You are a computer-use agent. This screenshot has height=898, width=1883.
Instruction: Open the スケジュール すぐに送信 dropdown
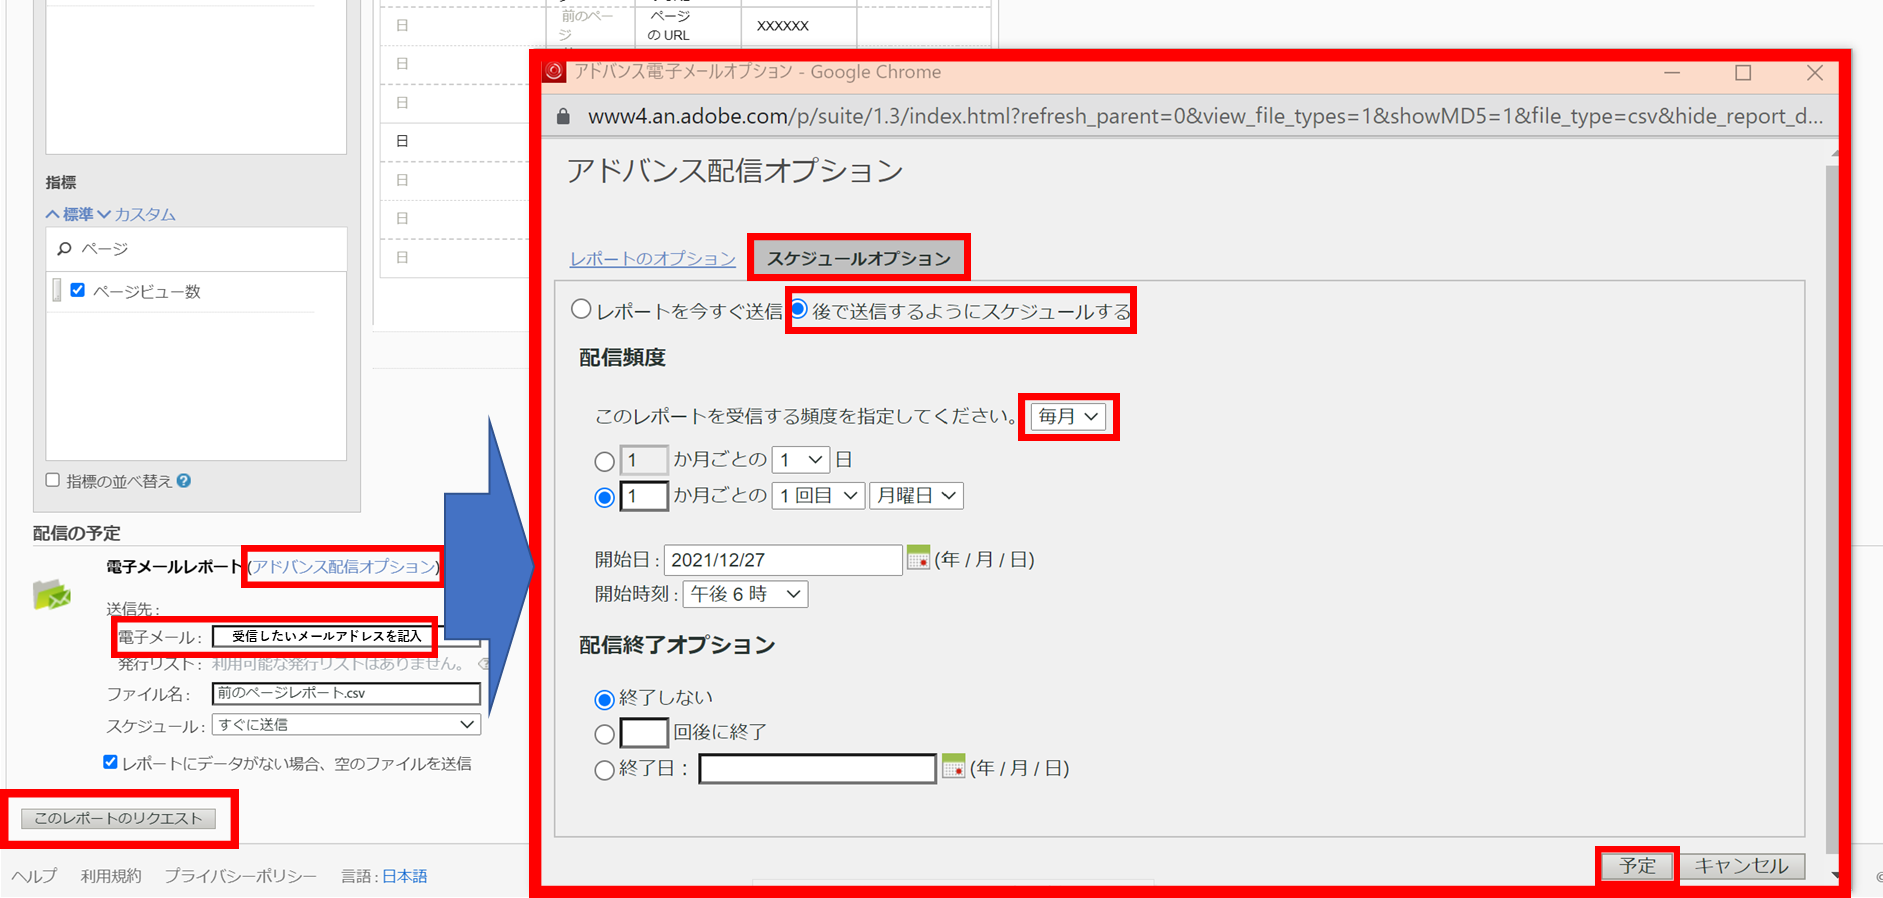click(346, 724)
